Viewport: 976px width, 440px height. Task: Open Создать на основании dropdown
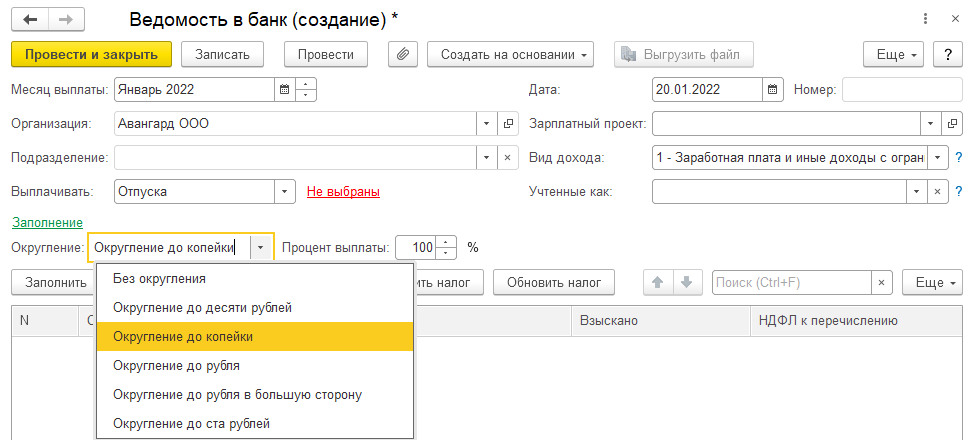coord(511,54)
